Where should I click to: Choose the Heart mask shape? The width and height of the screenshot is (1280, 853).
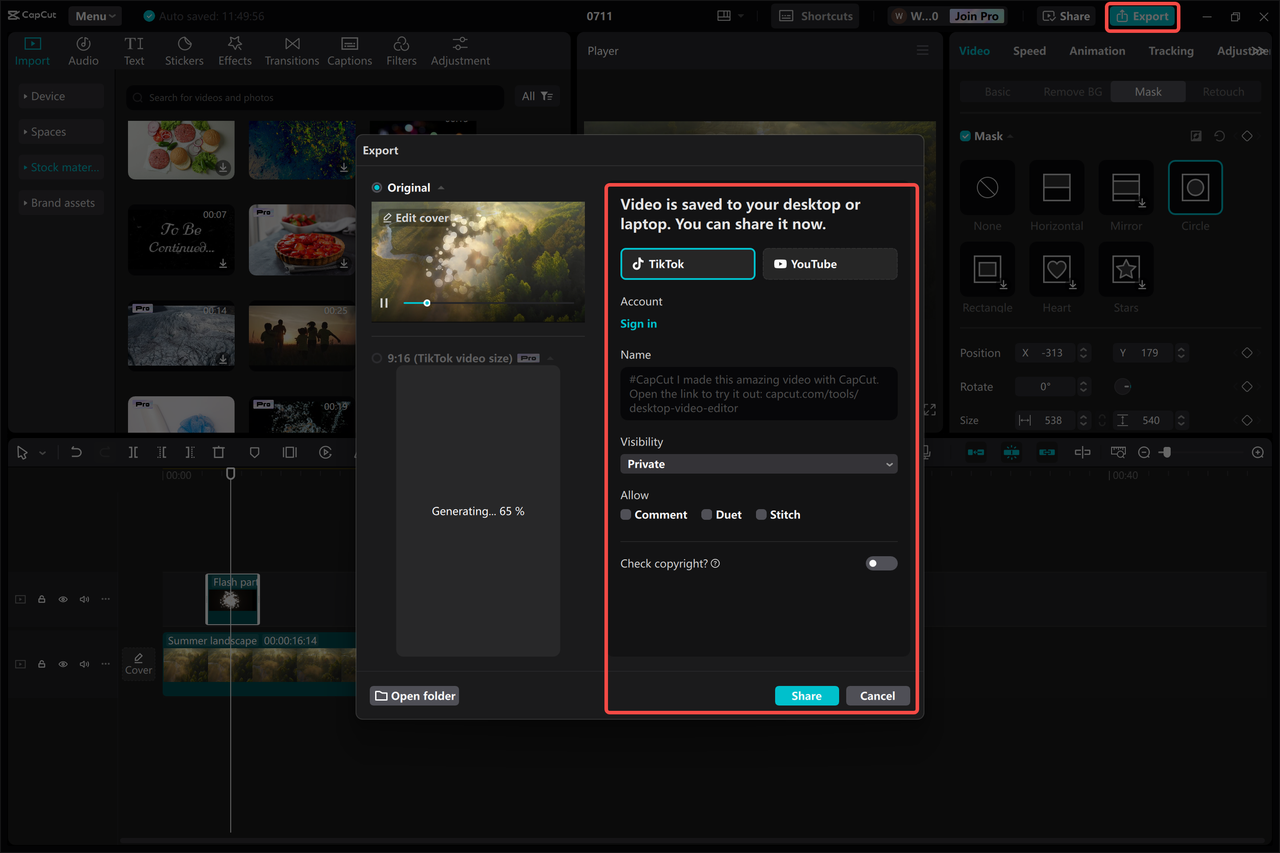pyautogui.click(x=1057, y=269)
